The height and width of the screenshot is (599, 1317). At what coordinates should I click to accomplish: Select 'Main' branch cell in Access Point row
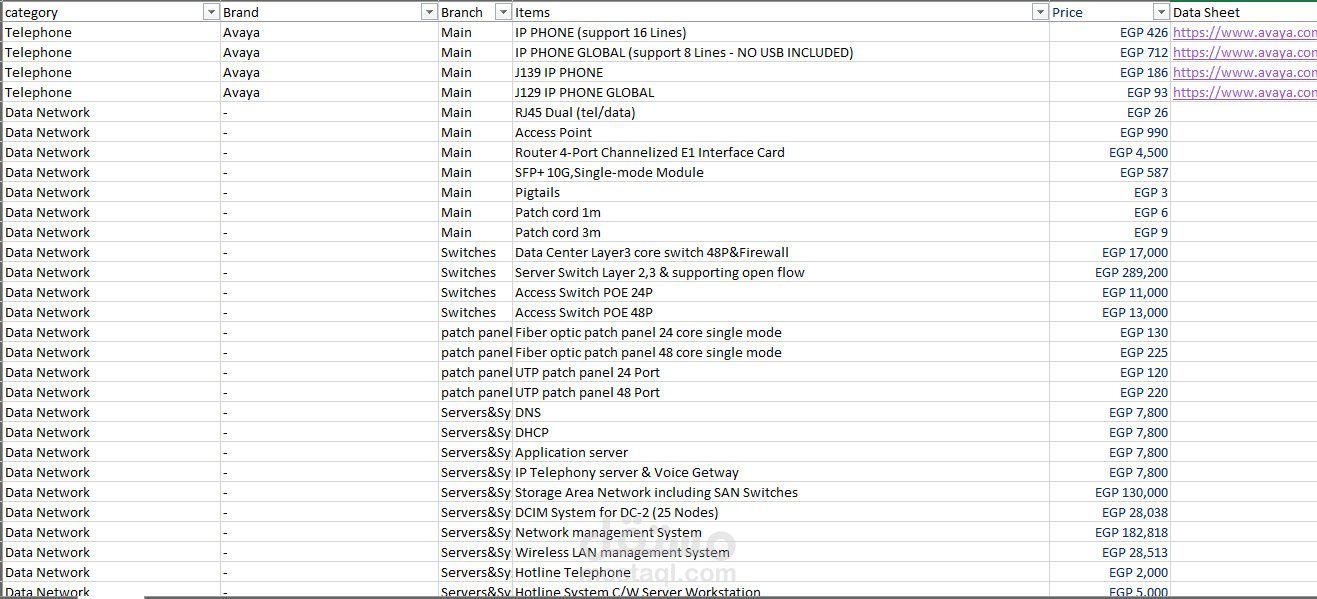(x=476, y=132)
